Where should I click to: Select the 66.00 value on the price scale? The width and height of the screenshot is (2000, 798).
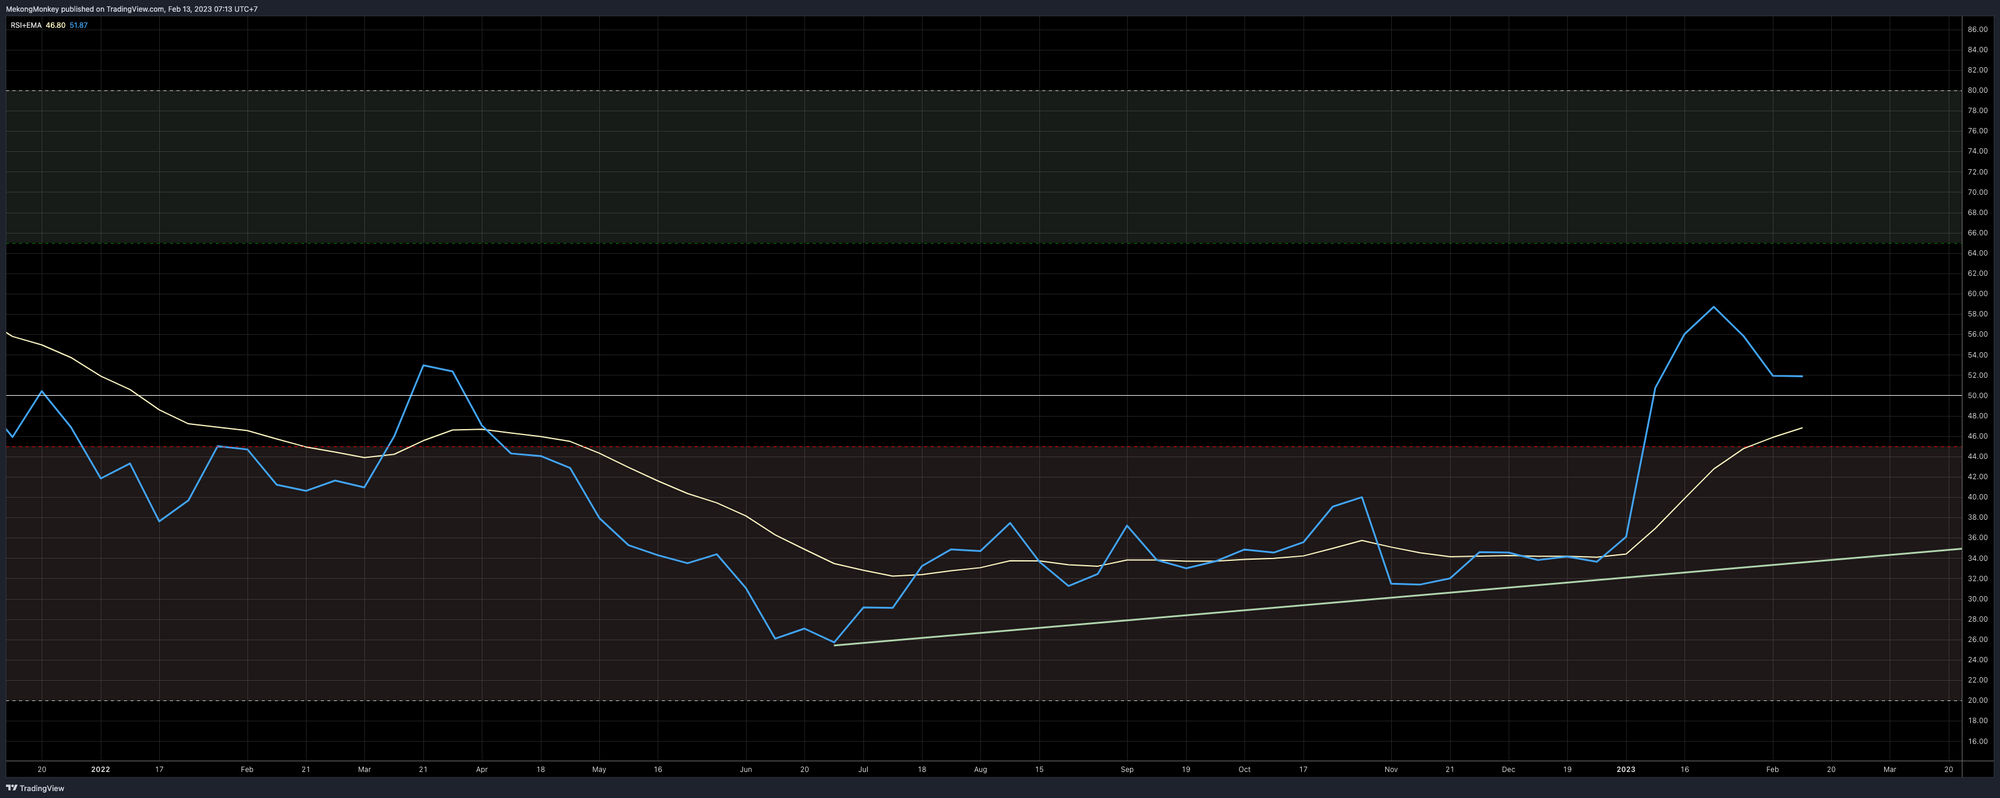tap(1977, 233)
